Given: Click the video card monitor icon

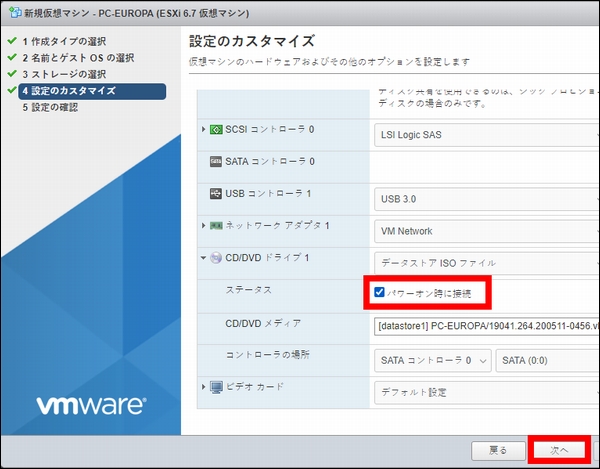Looking at the screenshot, I should [216, 387].
